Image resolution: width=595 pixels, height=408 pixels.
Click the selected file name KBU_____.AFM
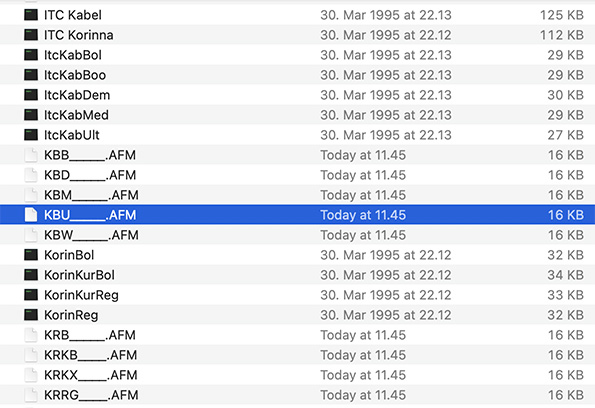click(90, 215)
